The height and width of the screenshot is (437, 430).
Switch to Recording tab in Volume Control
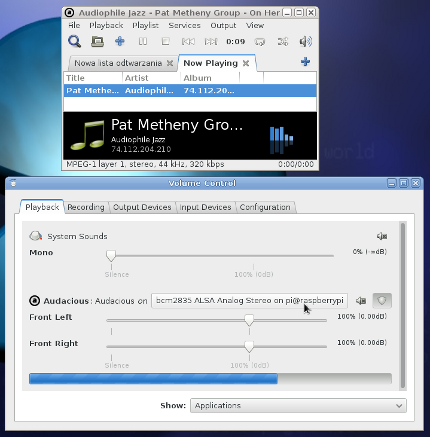[x=86, y=207]
